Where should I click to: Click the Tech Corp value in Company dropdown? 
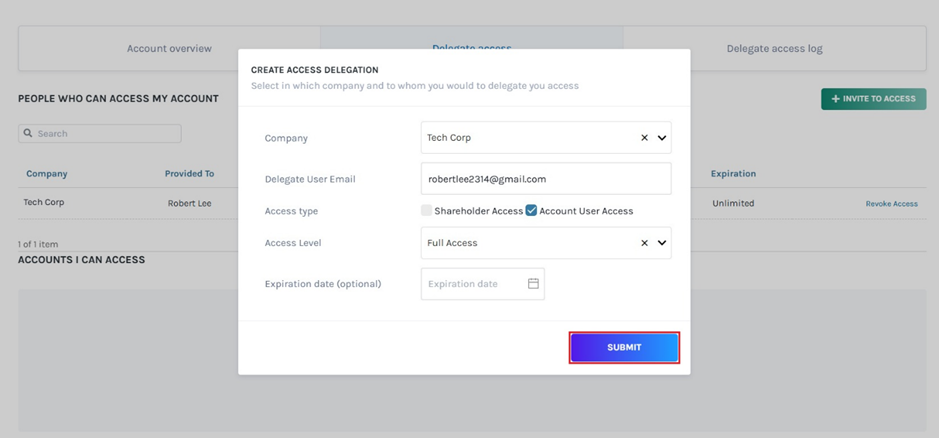coord(449,138)
